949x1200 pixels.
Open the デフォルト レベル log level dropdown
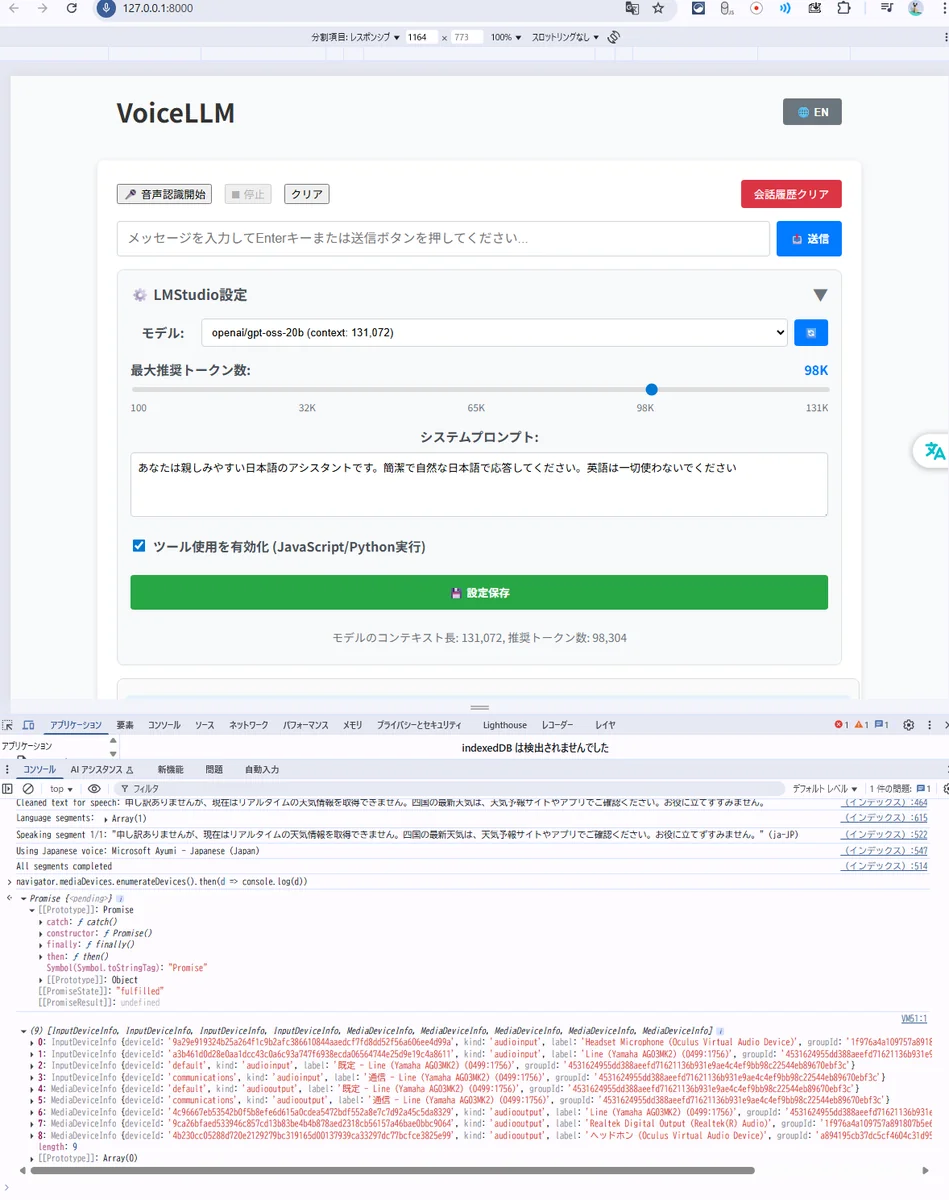pyautogui.click(x=824, y=789)
